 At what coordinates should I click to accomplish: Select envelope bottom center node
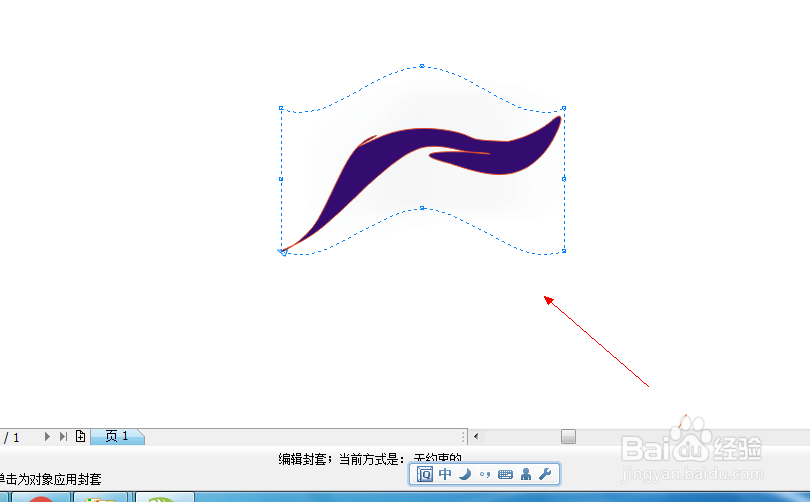(422, 208)
